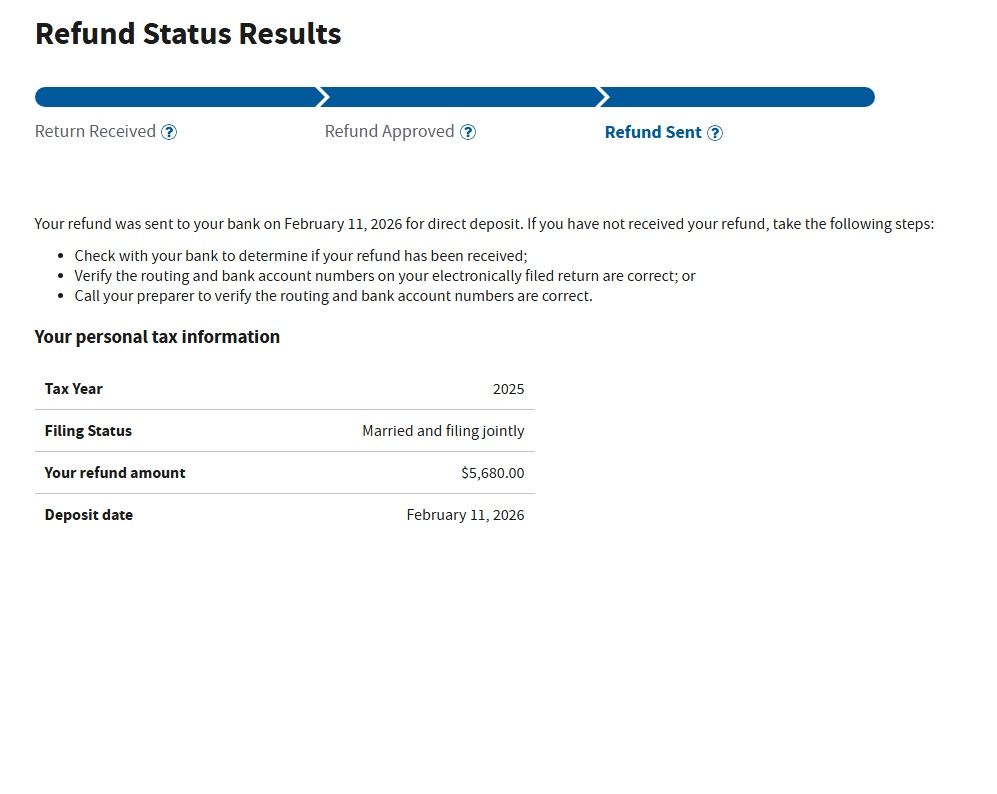This screenshot has width=997, height=794.
Task: Click the 2025 tax year value
Action: (x=508, y=389)
